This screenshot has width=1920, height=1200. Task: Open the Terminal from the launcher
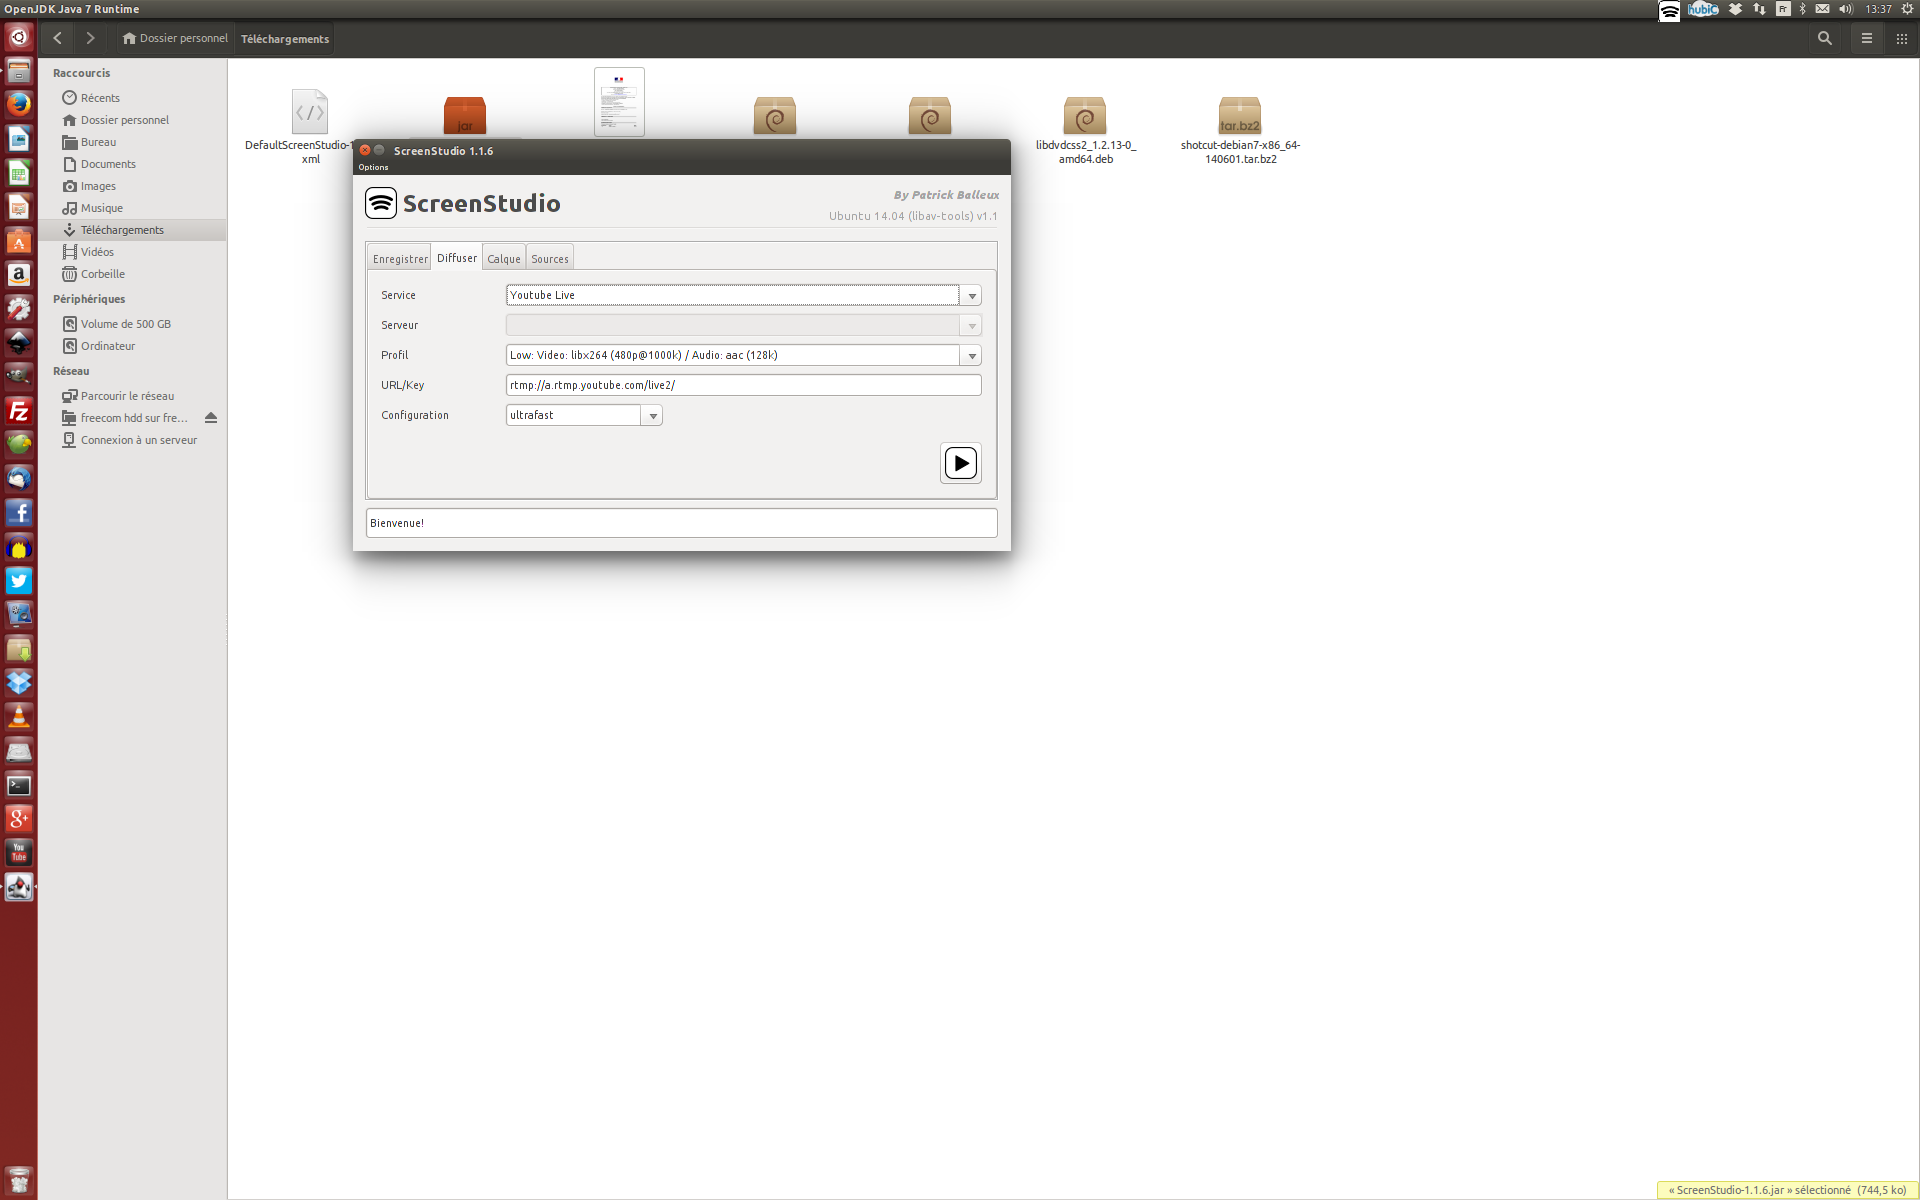[19, 785]
